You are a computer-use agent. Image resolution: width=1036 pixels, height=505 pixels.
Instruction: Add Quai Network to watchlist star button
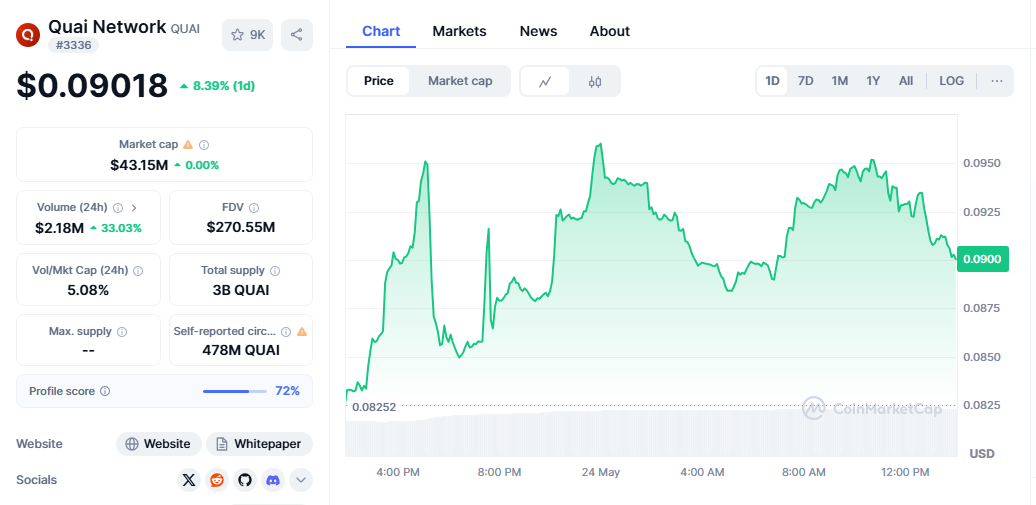(x=248, y=35)
